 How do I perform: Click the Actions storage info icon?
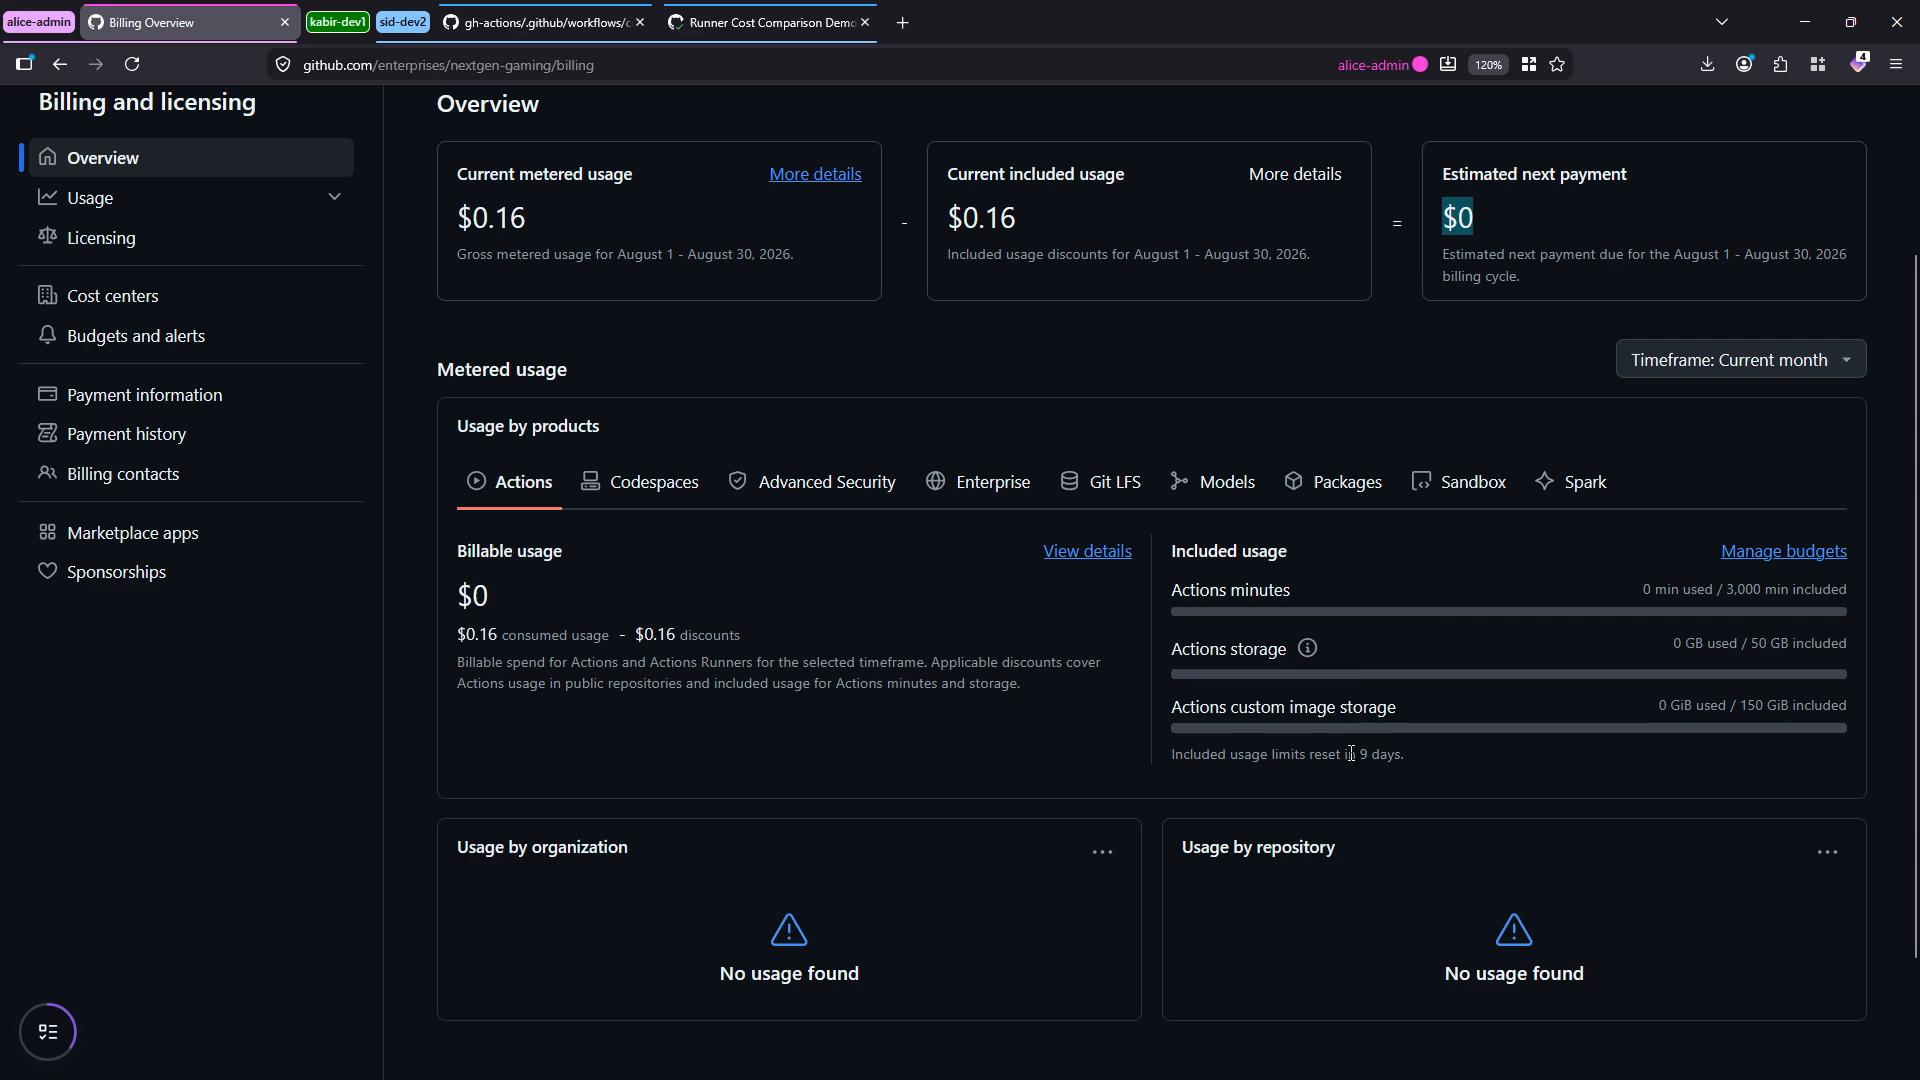[x=1307, y=649]
